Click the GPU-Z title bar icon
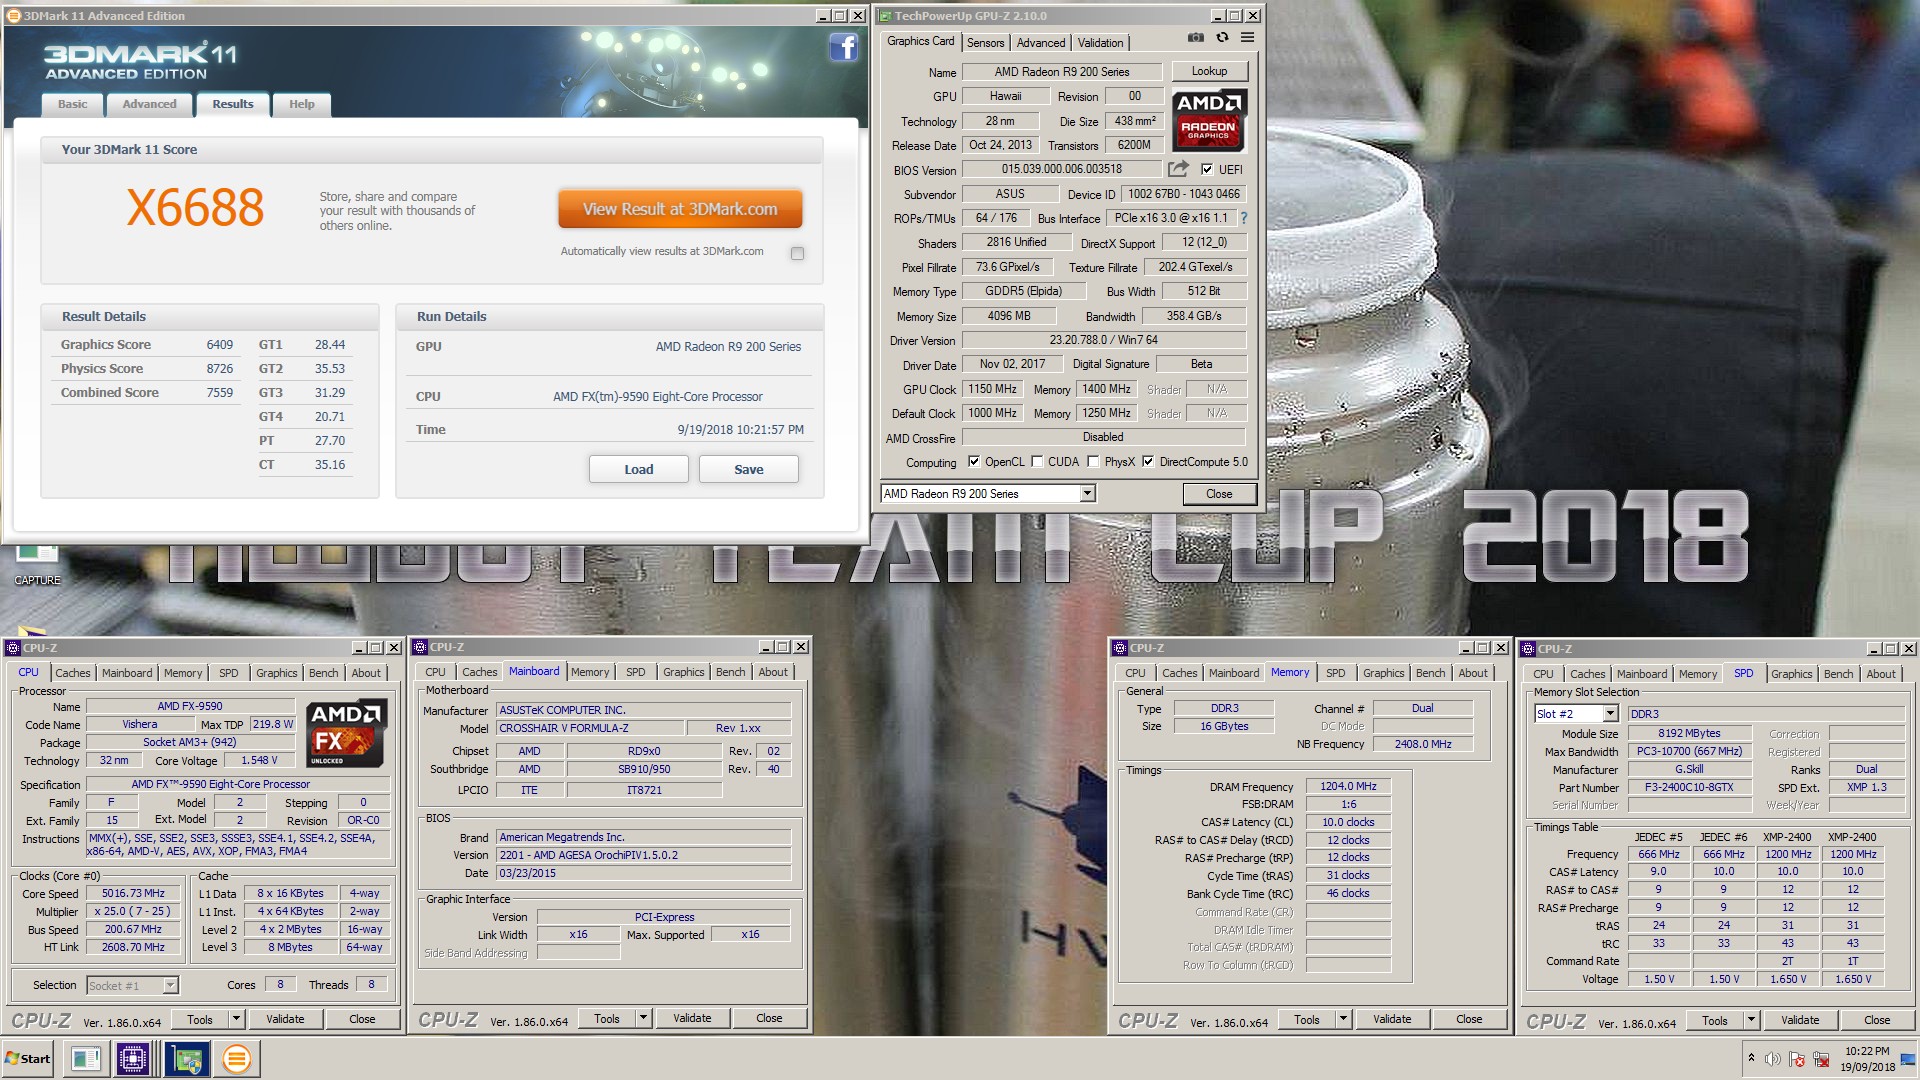The image size is (1920, 1080). 884,16
